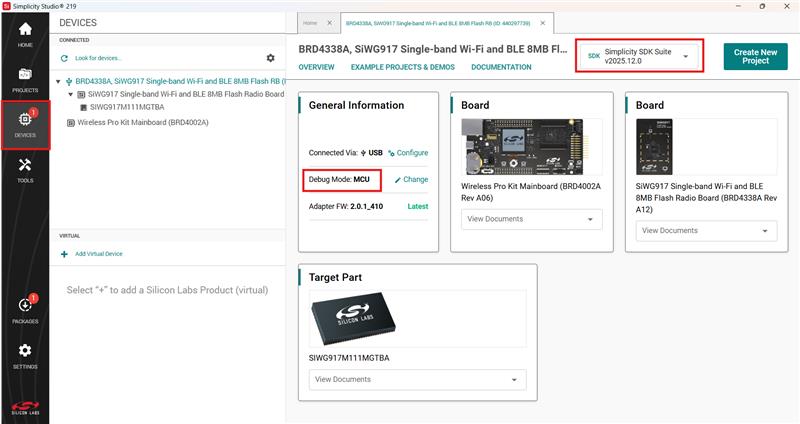
Task: Open the Home sidebar icon
Action: [x=25, y=35]
